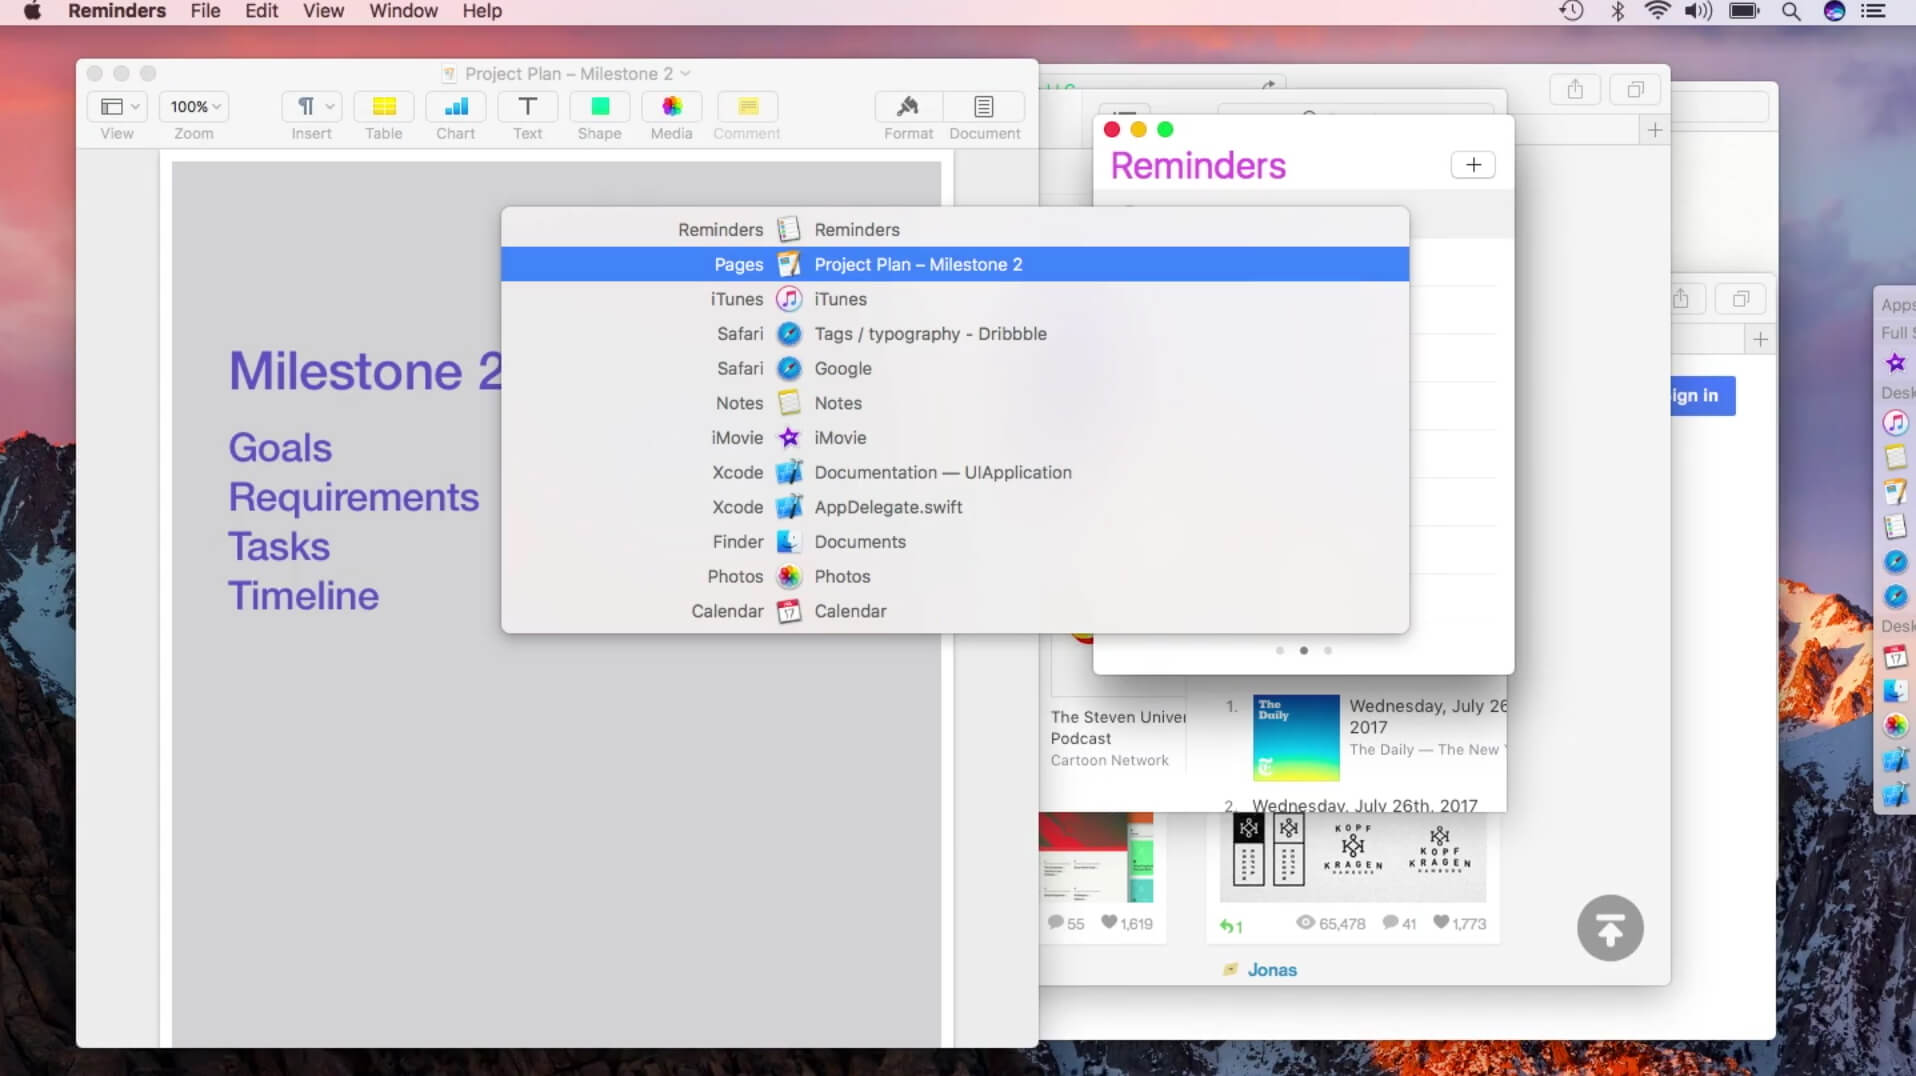
Task: Click the 'Requirements' line in Pages document
Action: pyautogui.click(x=354, y=497)
